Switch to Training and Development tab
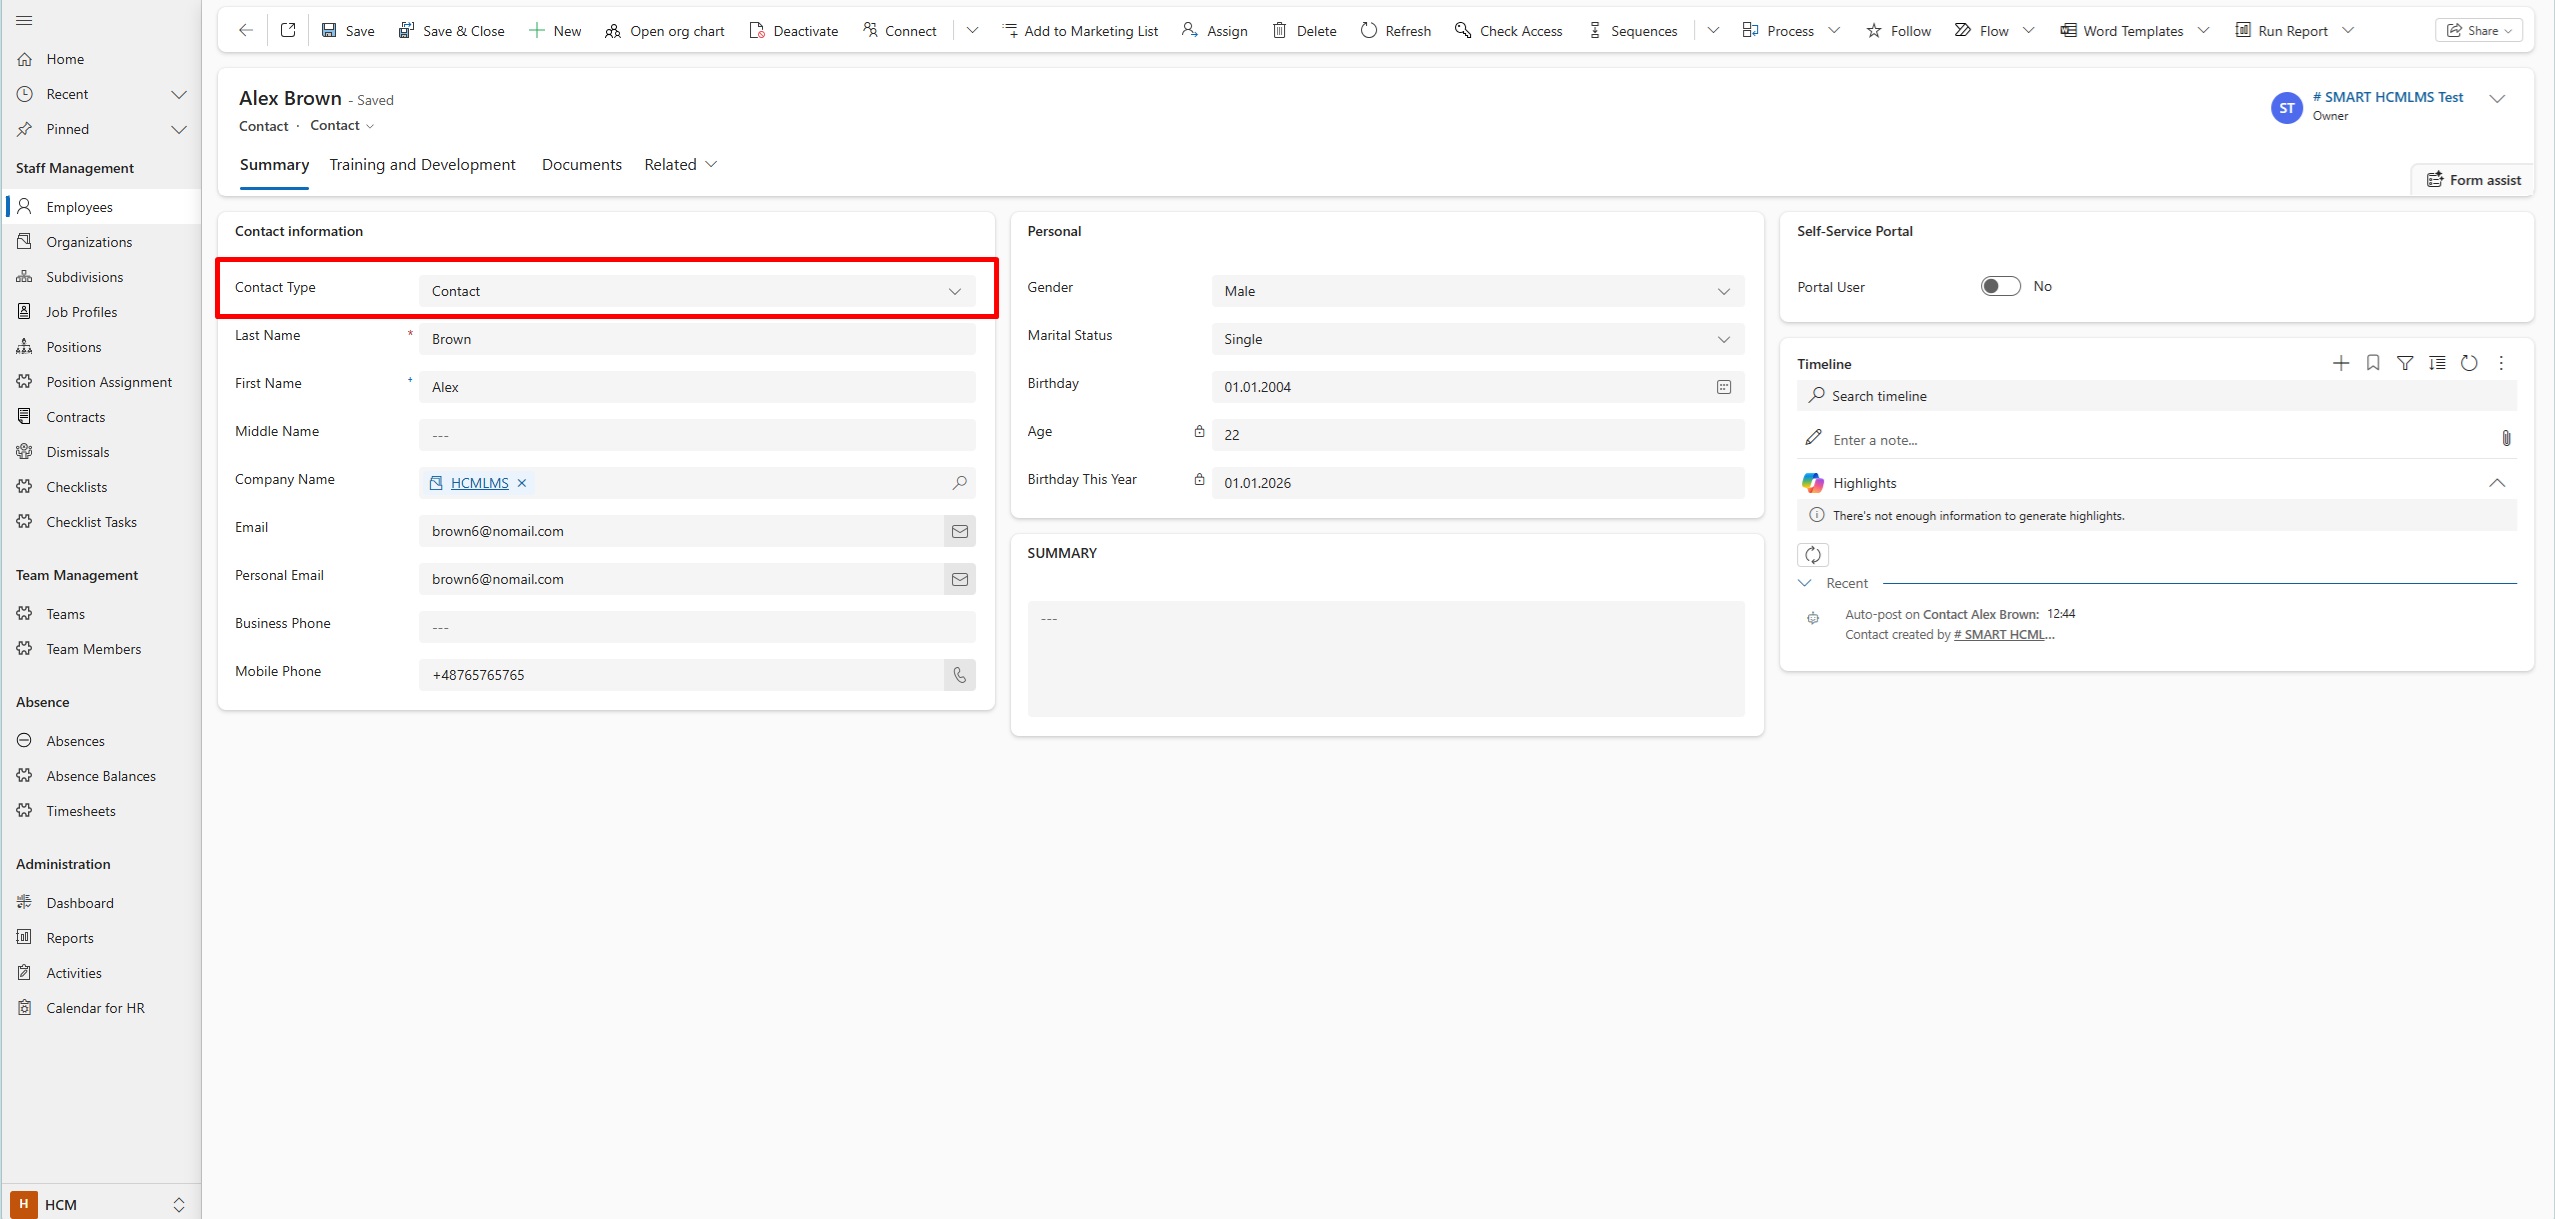Image resolution: width=2555 pixels, height=1219 pixels. click(x=422, y=164)
